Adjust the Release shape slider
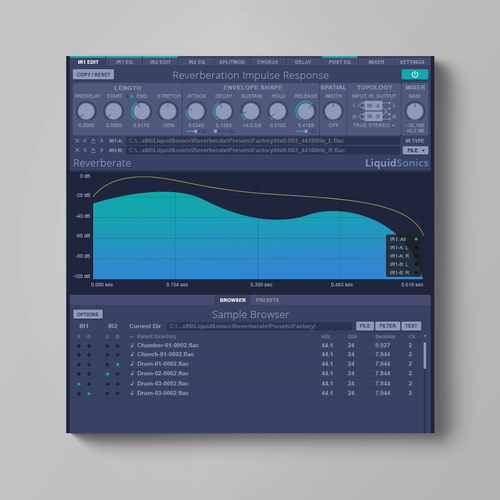The height and width of the screenshot is (500, 500). pos(305,131)
